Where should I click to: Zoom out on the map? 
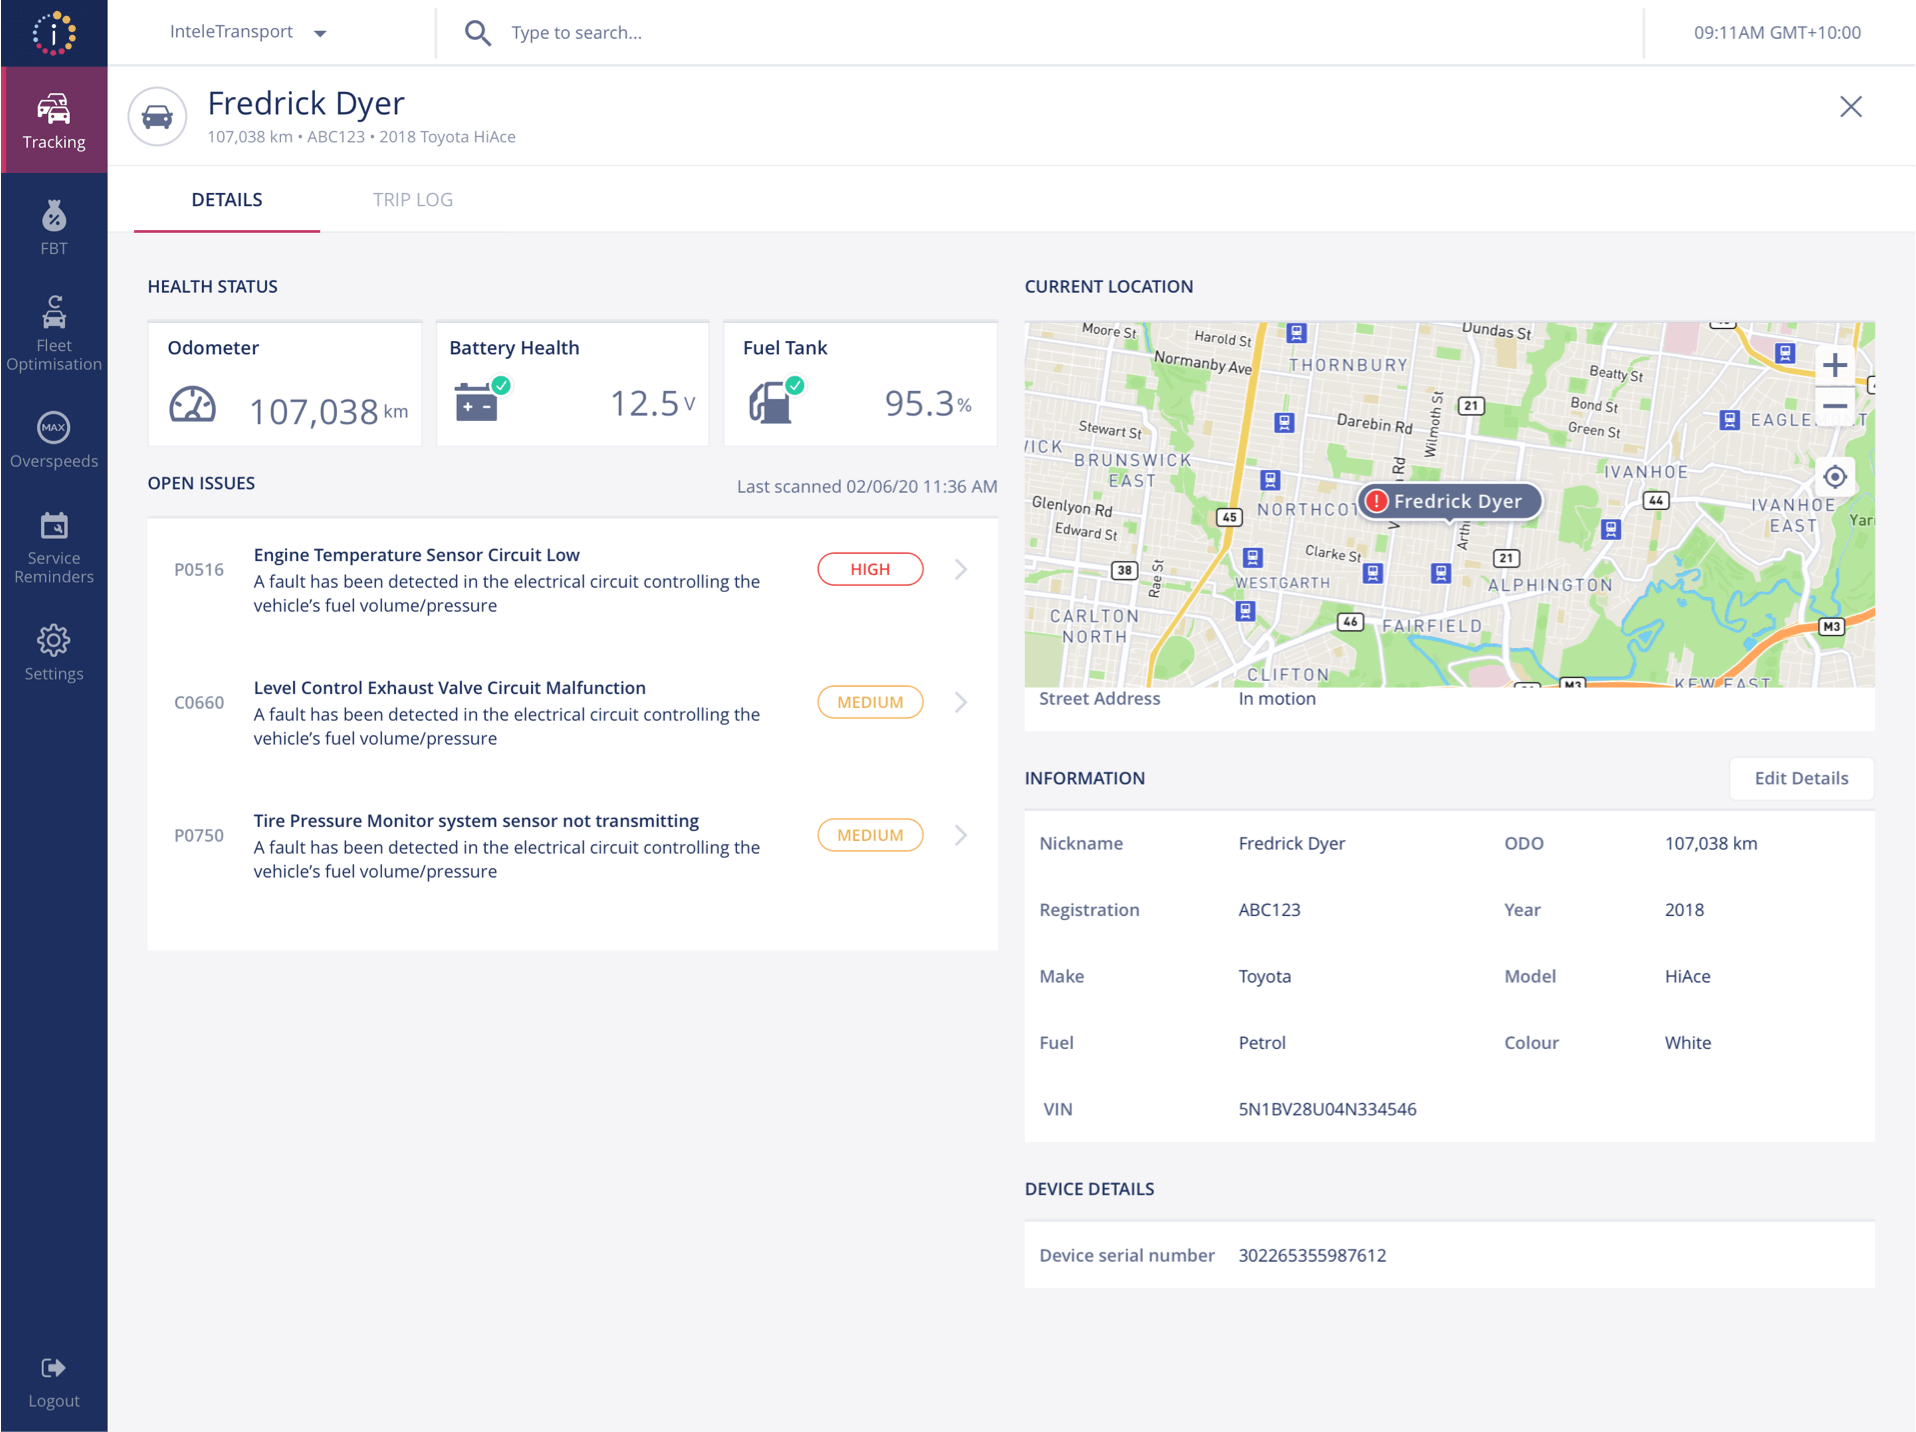[1834, 407]
